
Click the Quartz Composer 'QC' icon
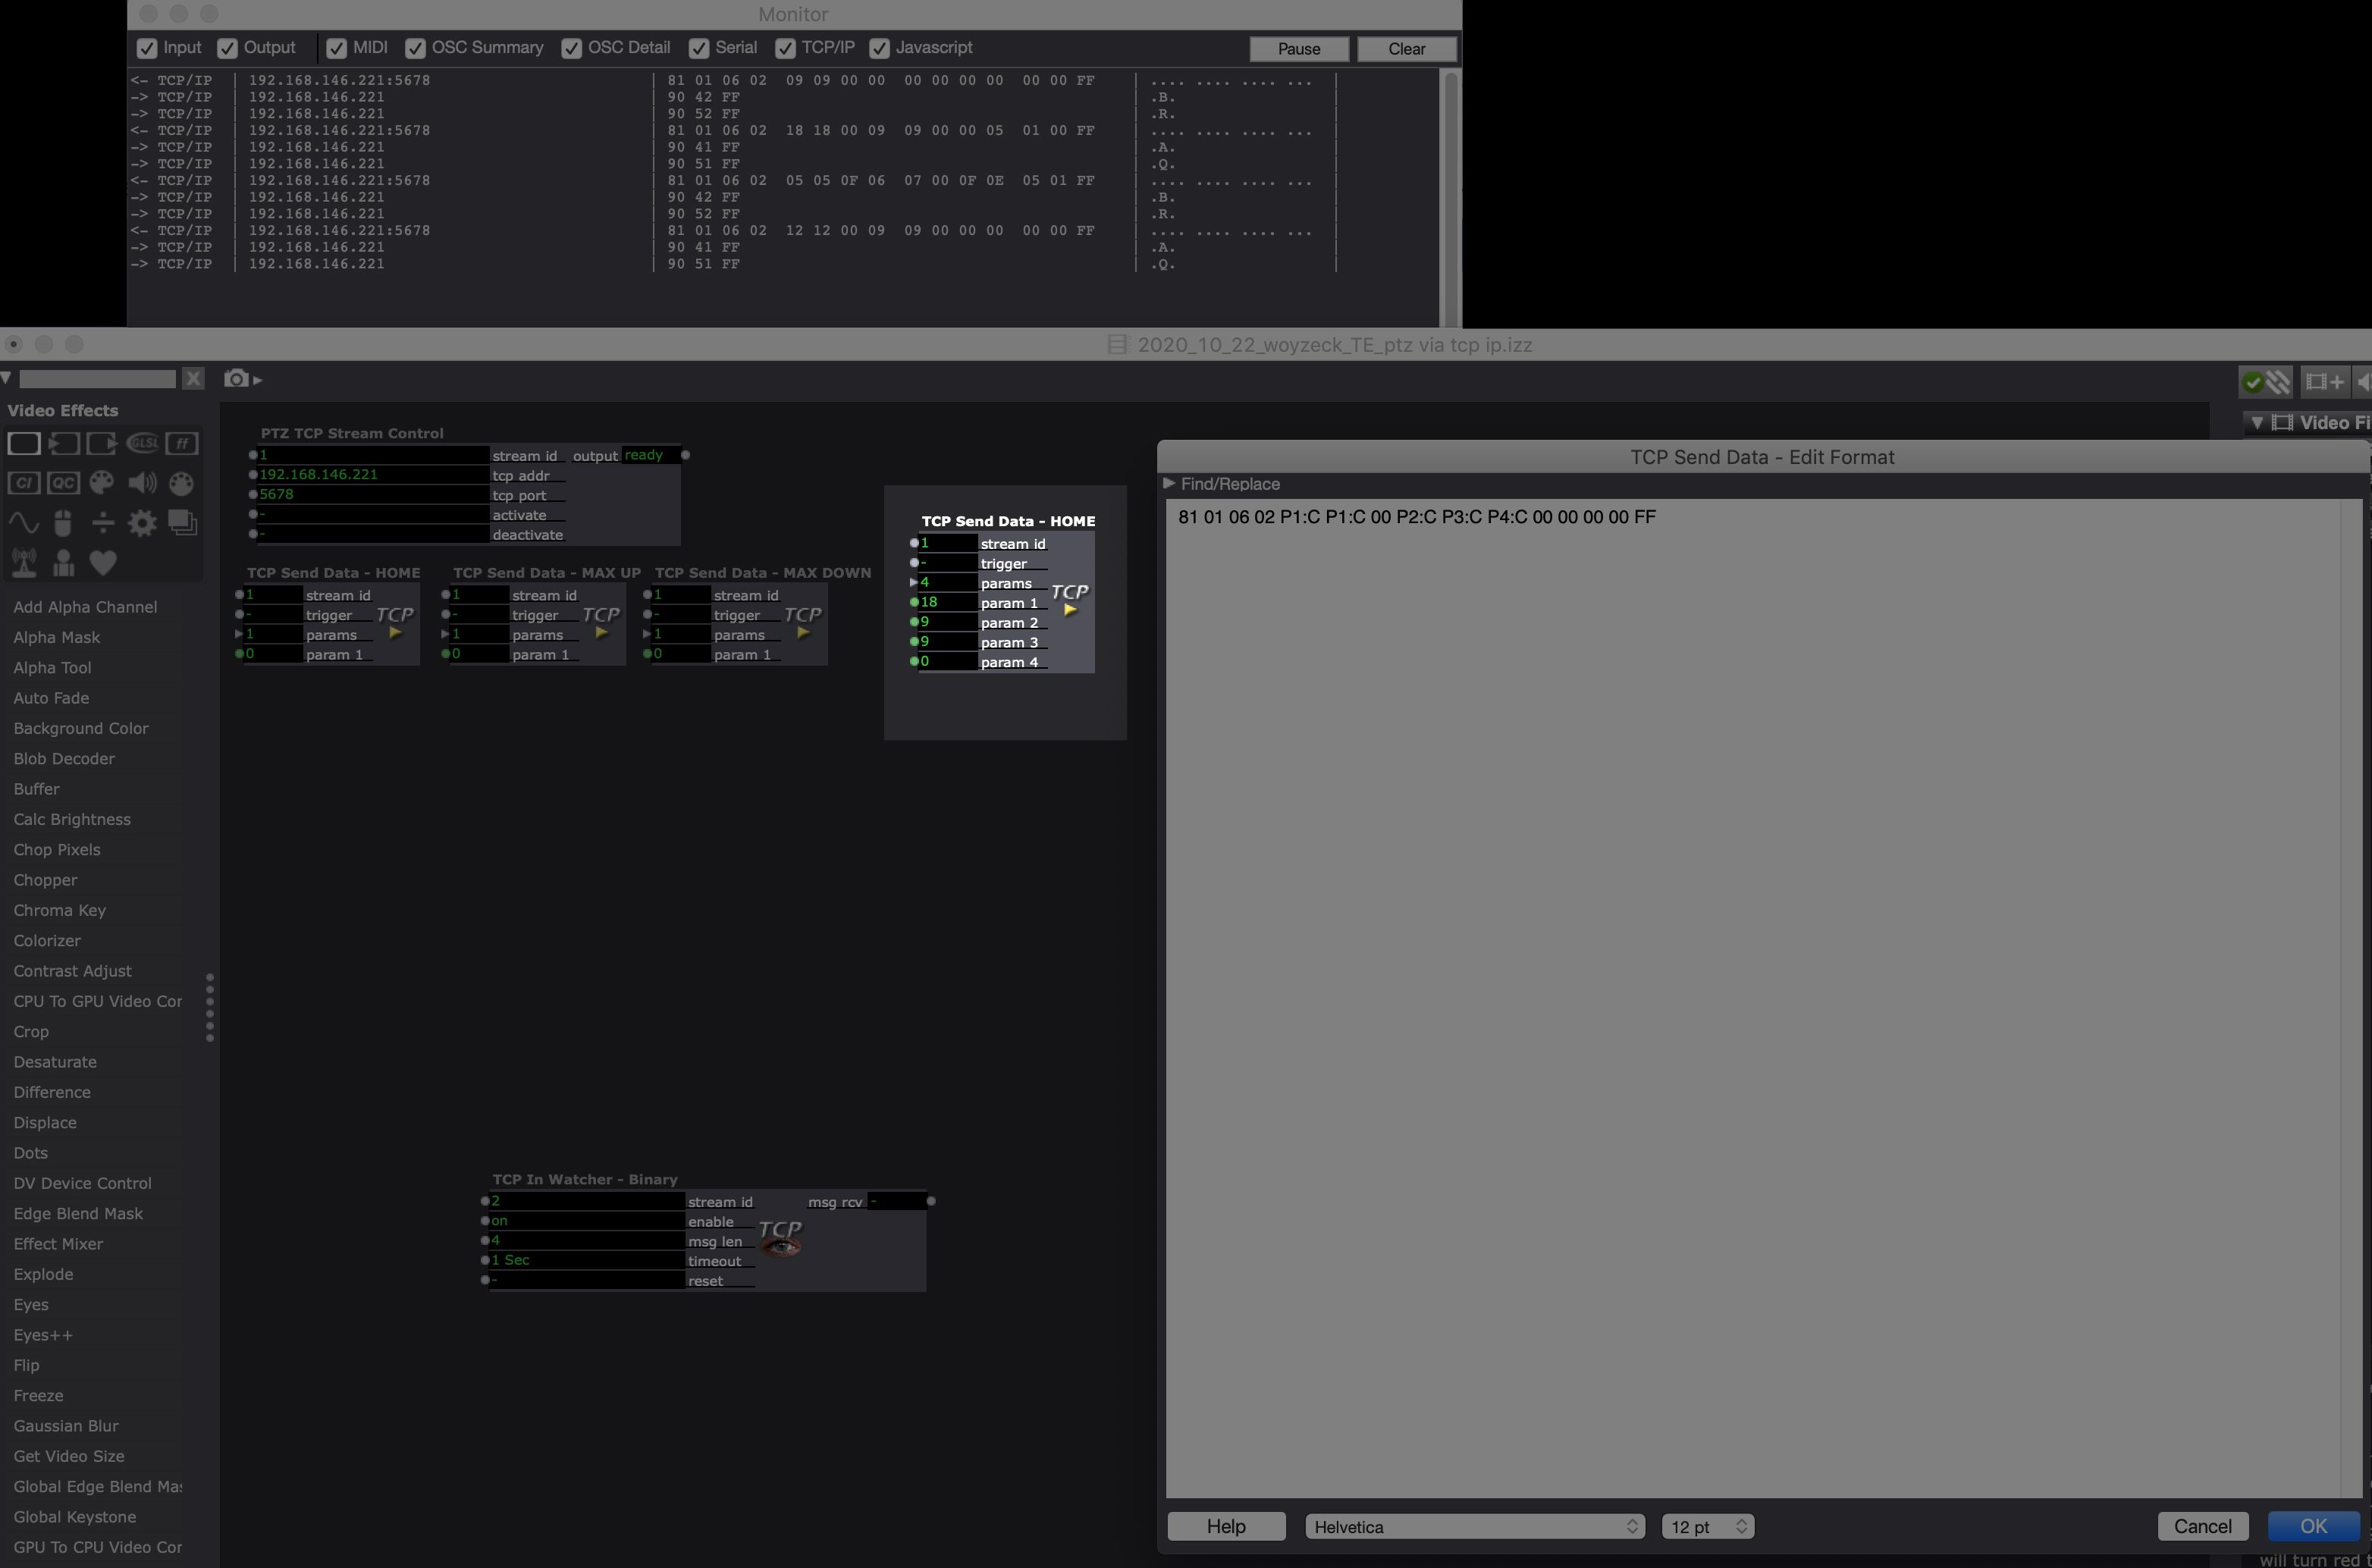(x=63, y=483)
